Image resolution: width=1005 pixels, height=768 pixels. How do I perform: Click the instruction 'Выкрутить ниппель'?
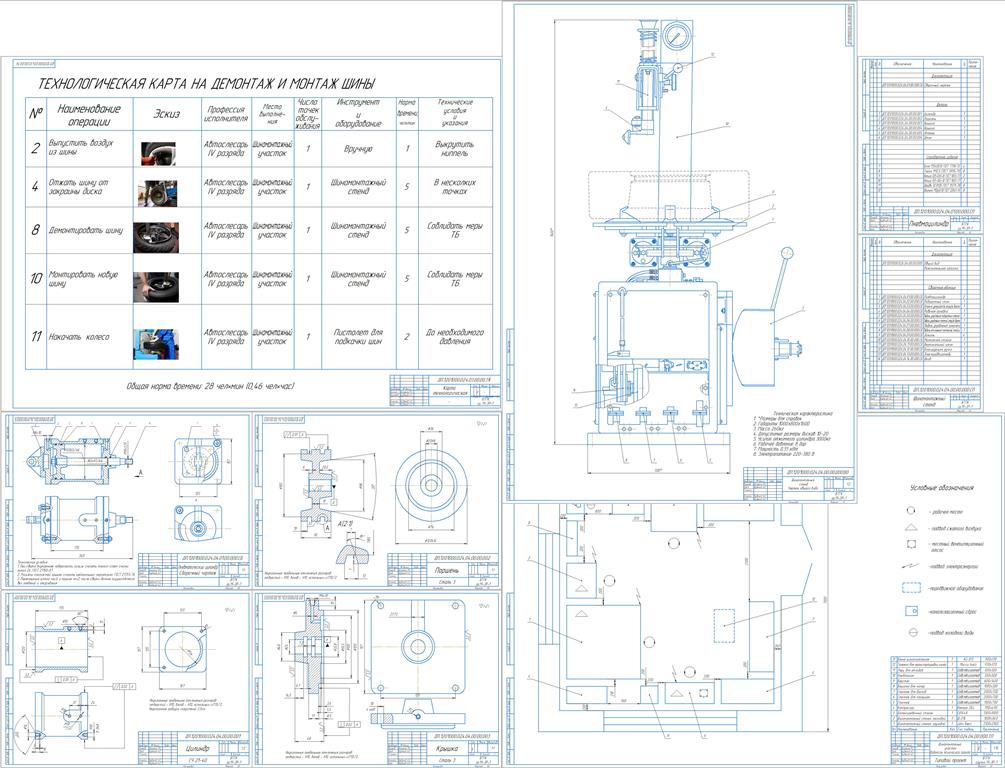tap(454, 149)
